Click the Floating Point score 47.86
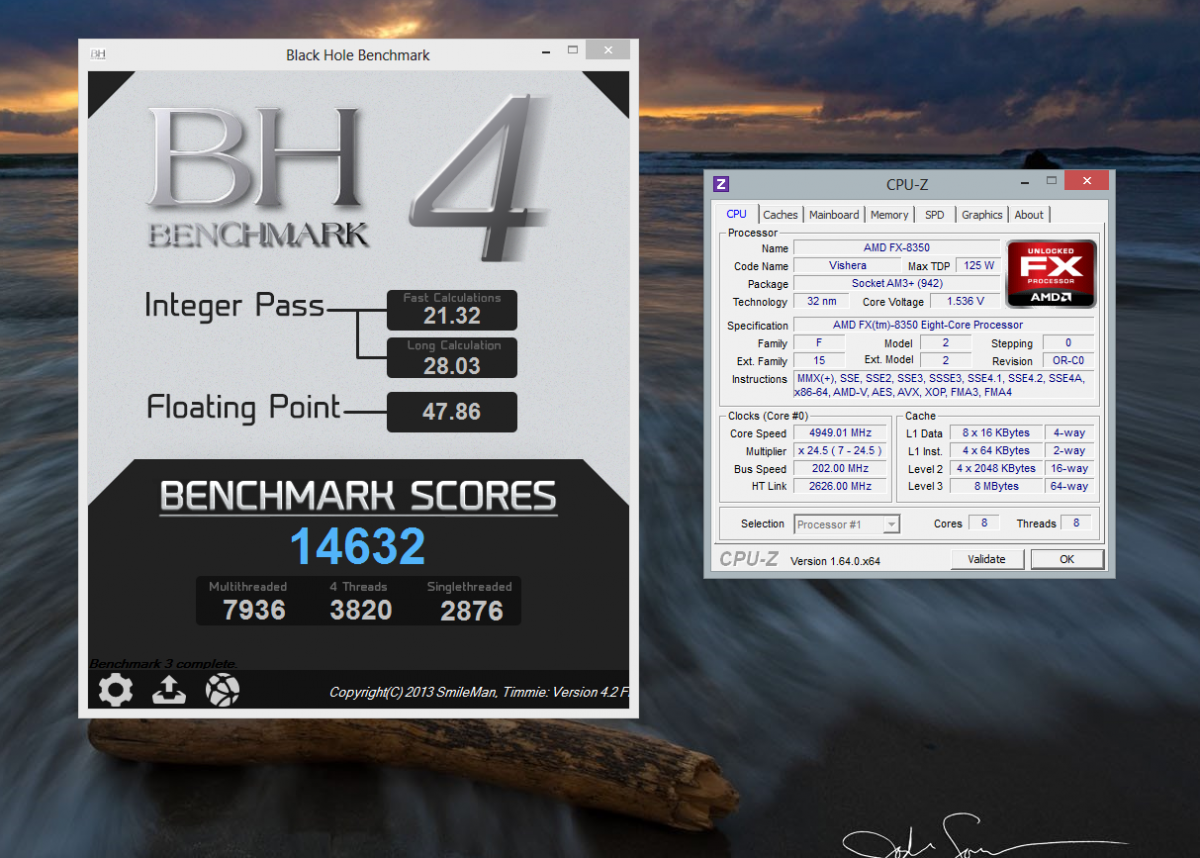Image resolution: width=1200 pixels, height=858 pixels. point(452,411)
